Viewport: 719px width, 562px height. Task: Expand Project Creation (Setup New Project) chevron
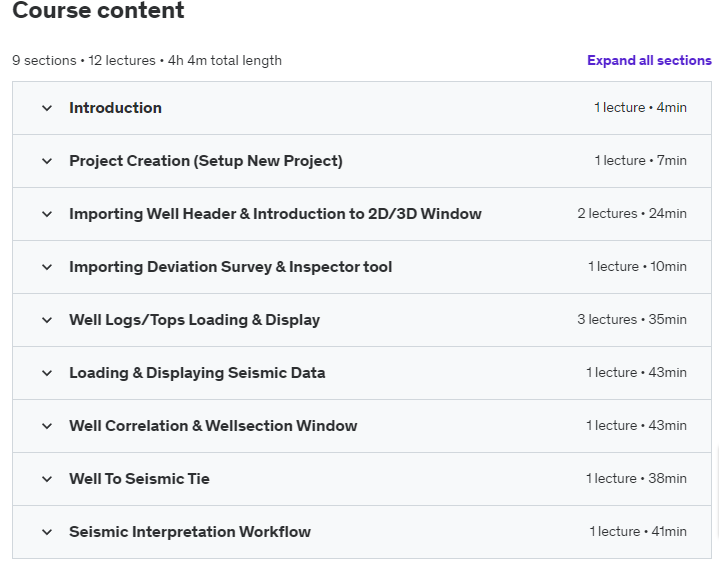pyautogui.click(x=47, y=161)
